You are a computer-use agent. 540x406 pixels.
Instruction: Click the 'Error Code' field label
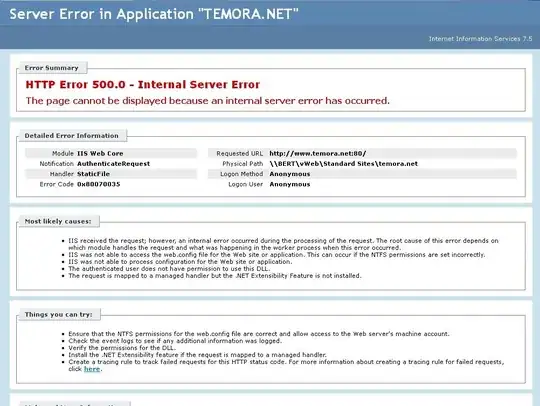click(56, 184)
